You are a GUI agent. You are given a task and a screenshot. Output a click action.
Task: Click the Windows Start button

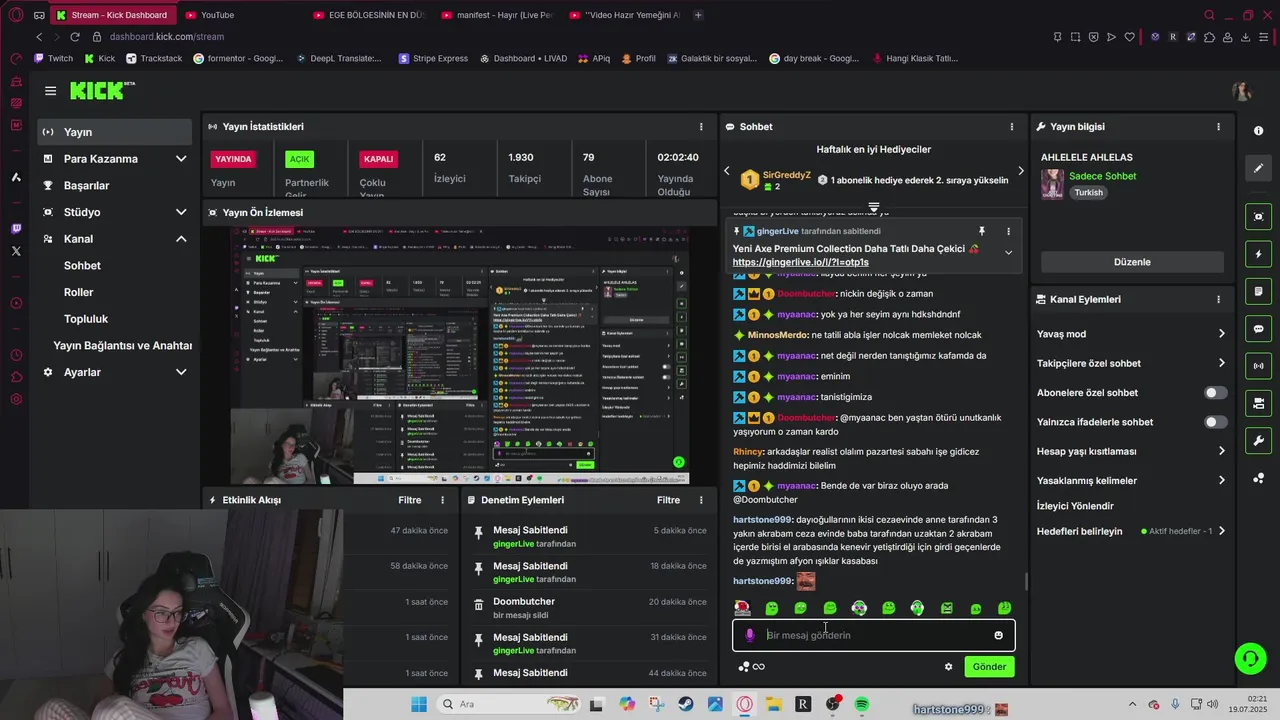click(x=418, y=704)
